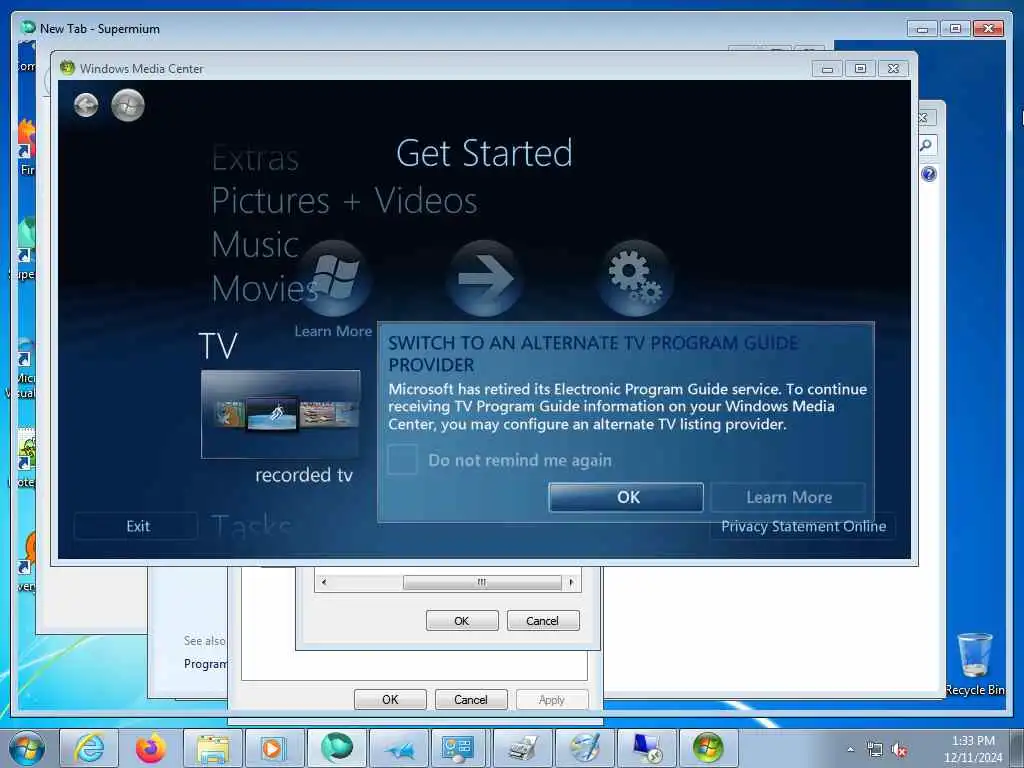Launch Internet Explorer from the taskbar

(89, 748)
